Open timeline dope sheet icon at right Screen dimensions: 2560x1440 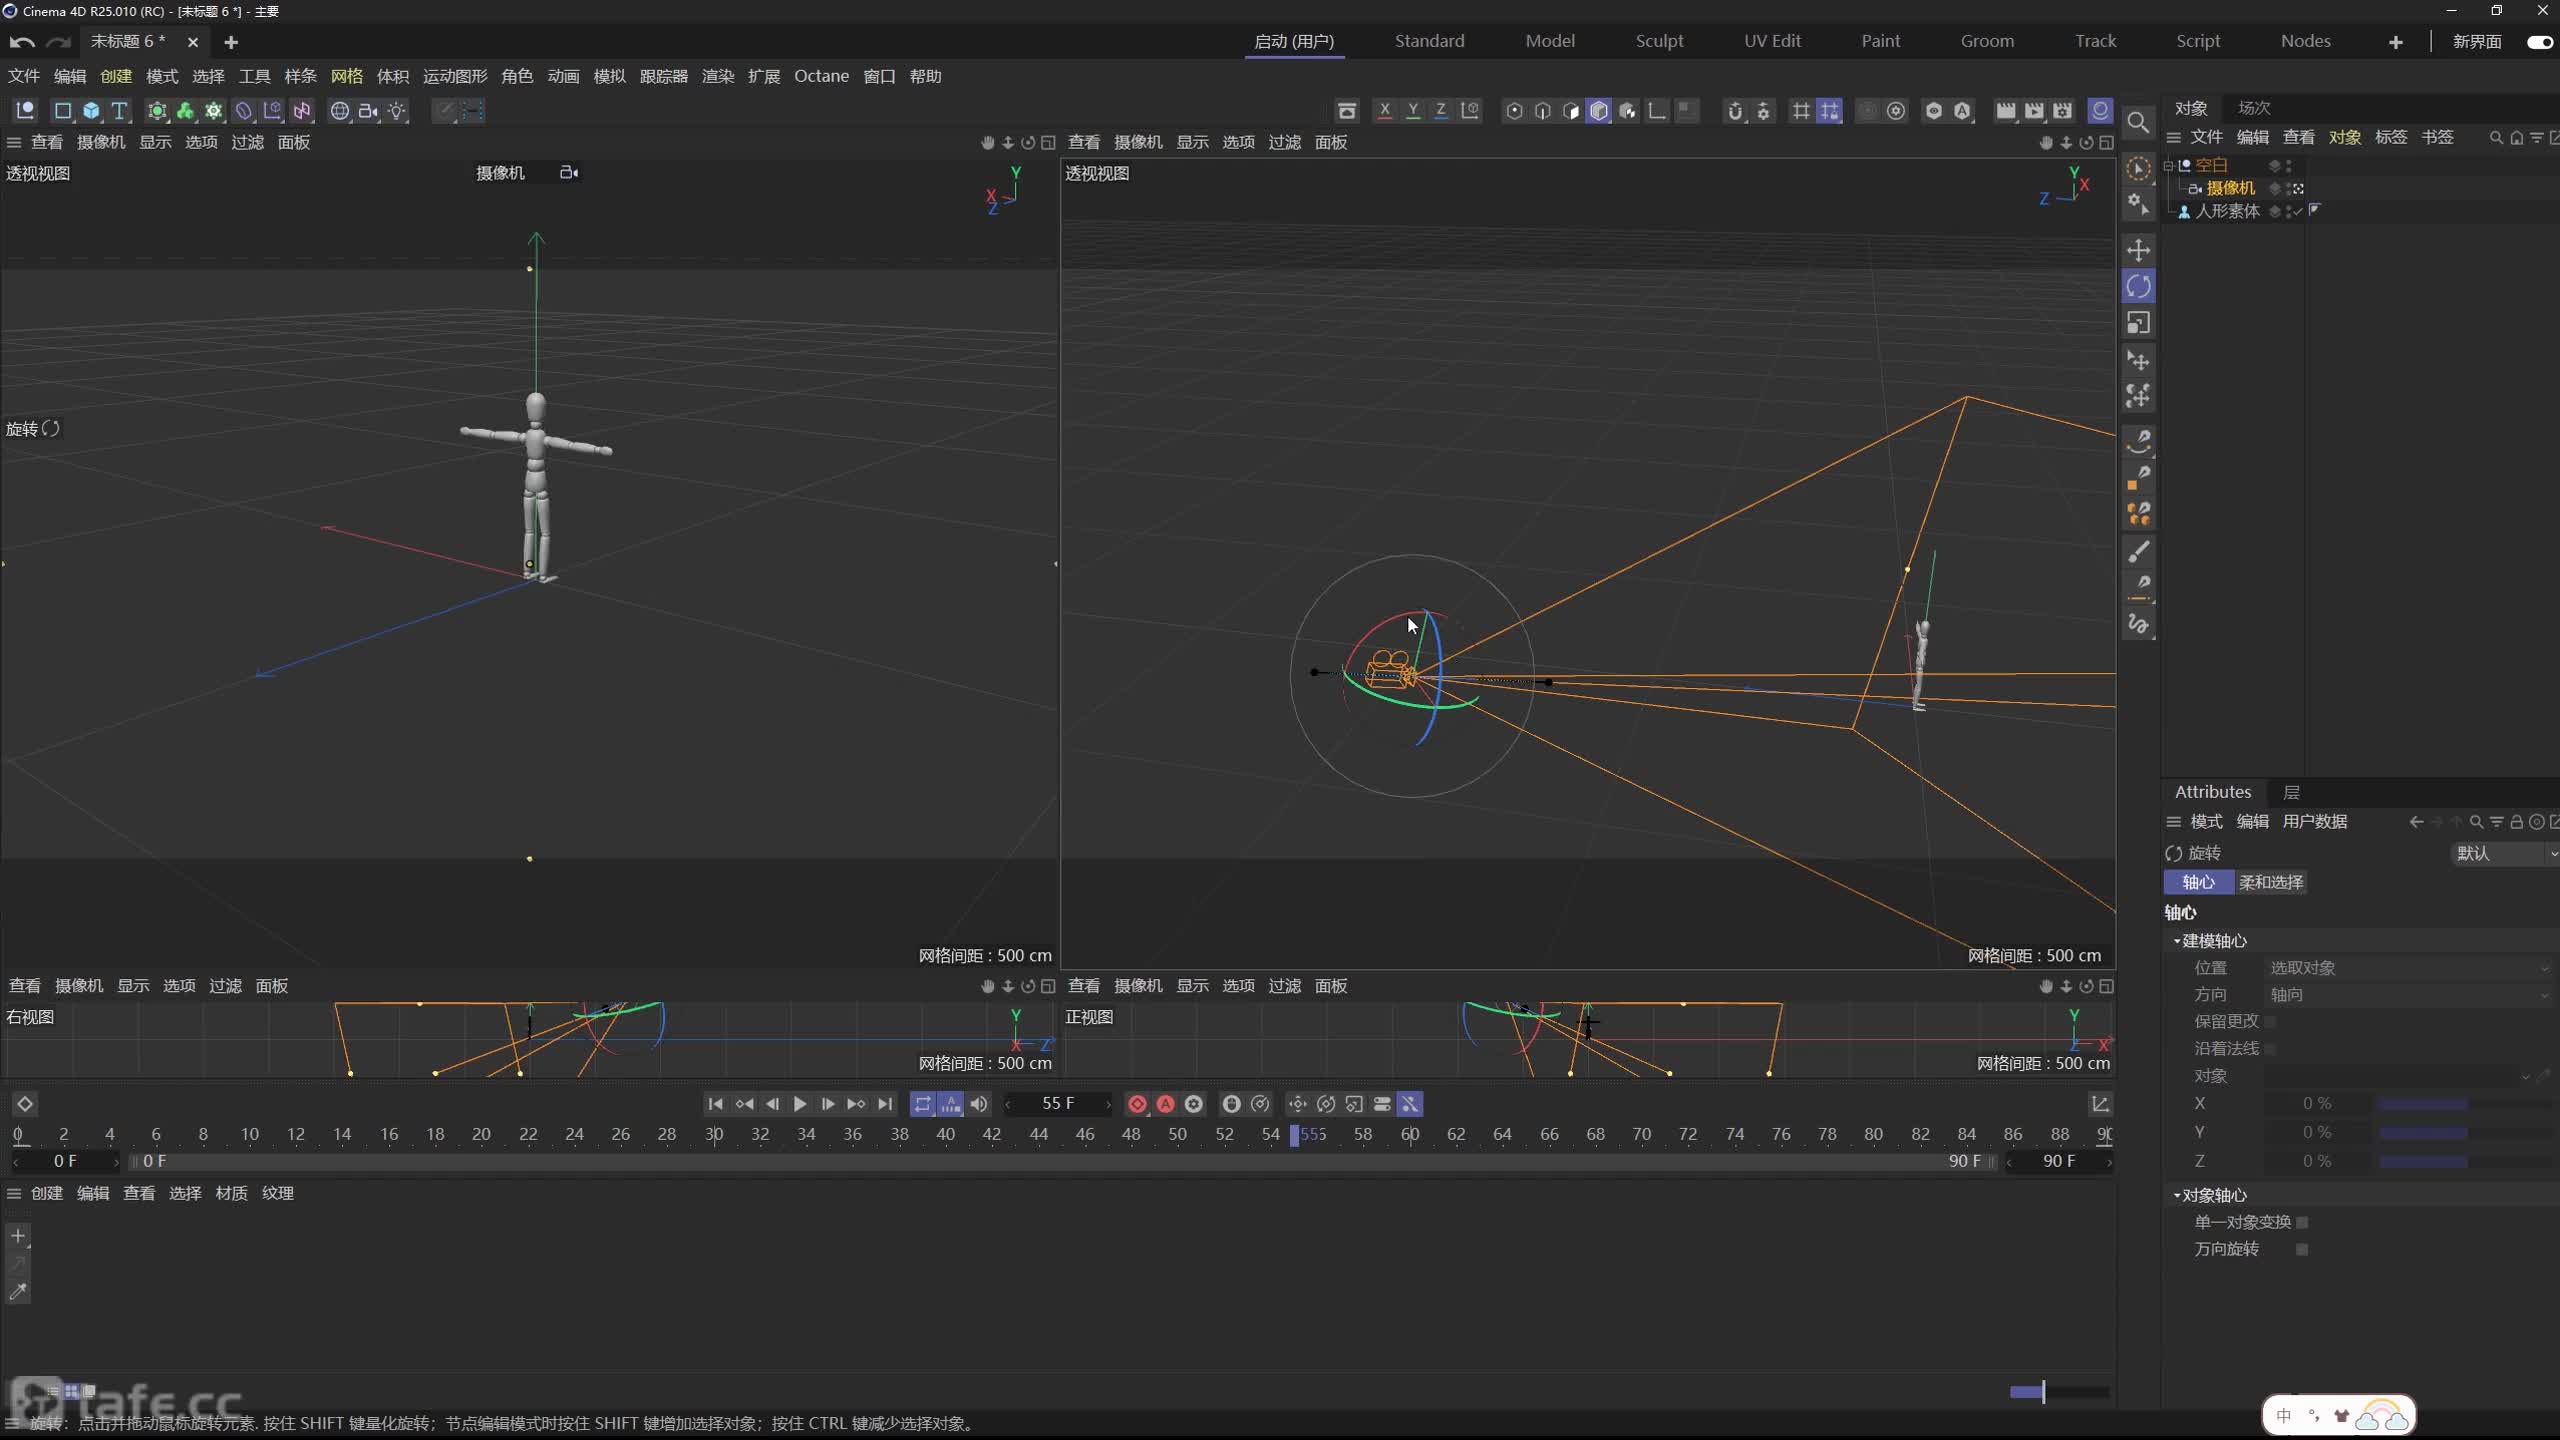tap(2100, 1104)
